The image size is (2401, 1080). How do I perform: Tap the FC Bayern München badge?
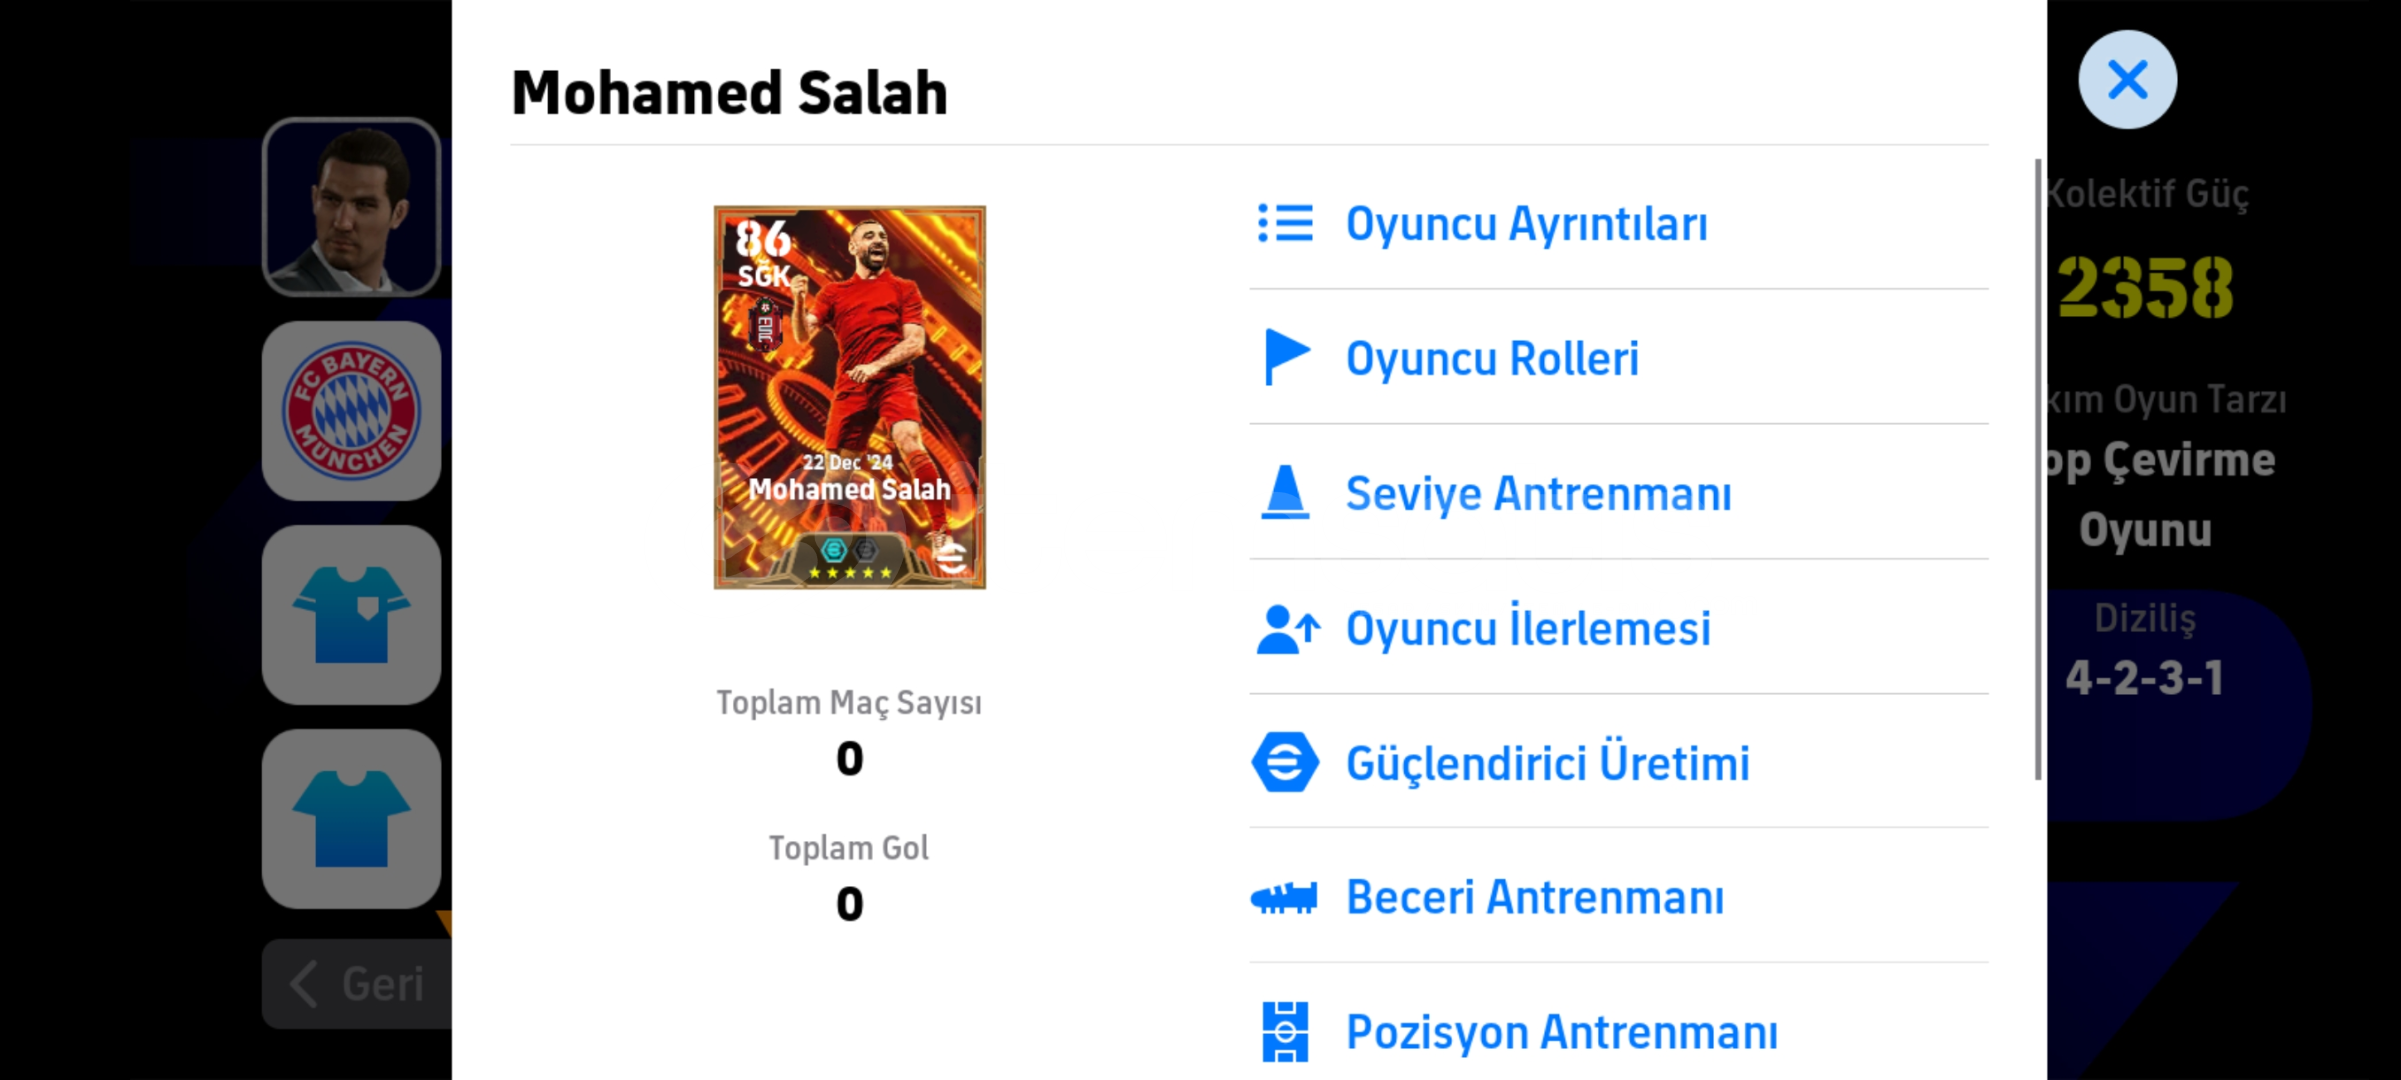(352, 411)
